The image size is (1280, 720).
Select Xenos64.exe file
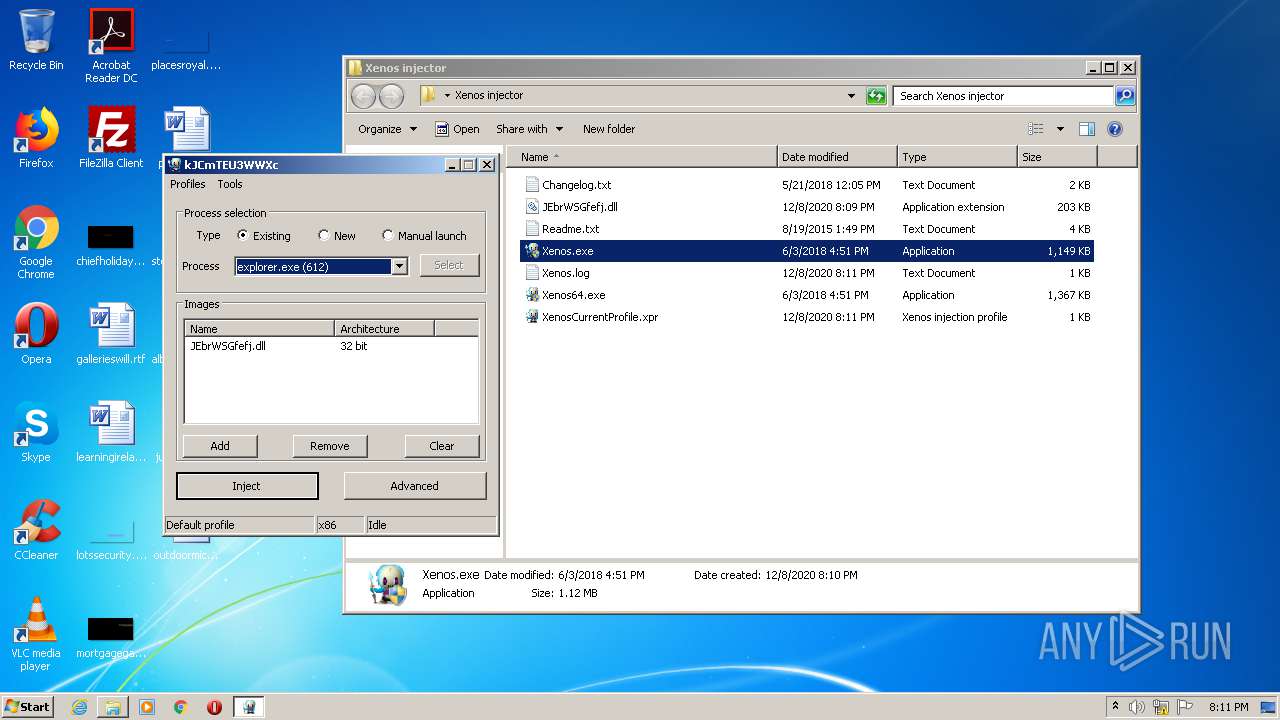click(573, 295)
